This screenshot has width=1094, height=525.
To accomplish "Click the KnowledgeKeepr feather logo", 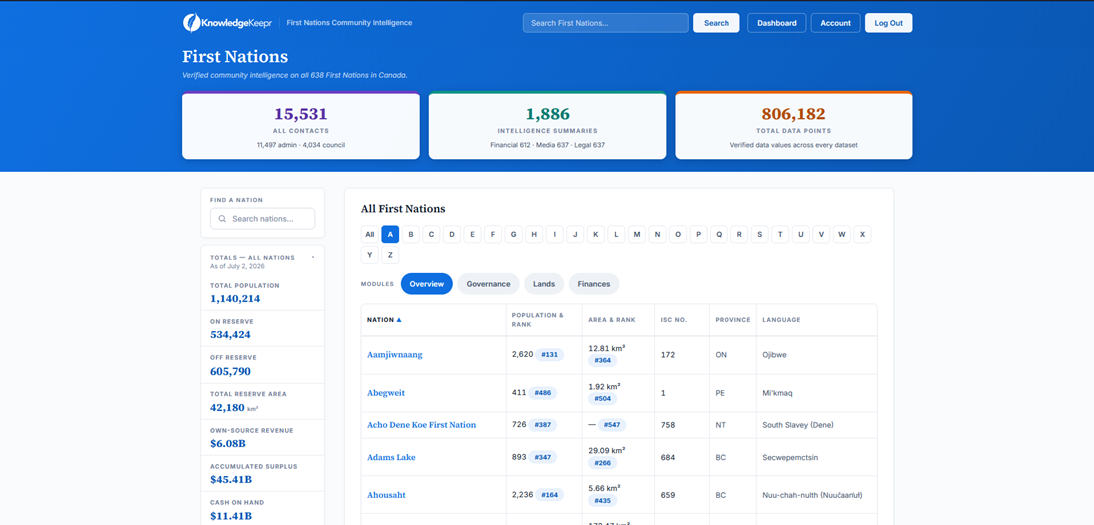I will tap(190, 23).
